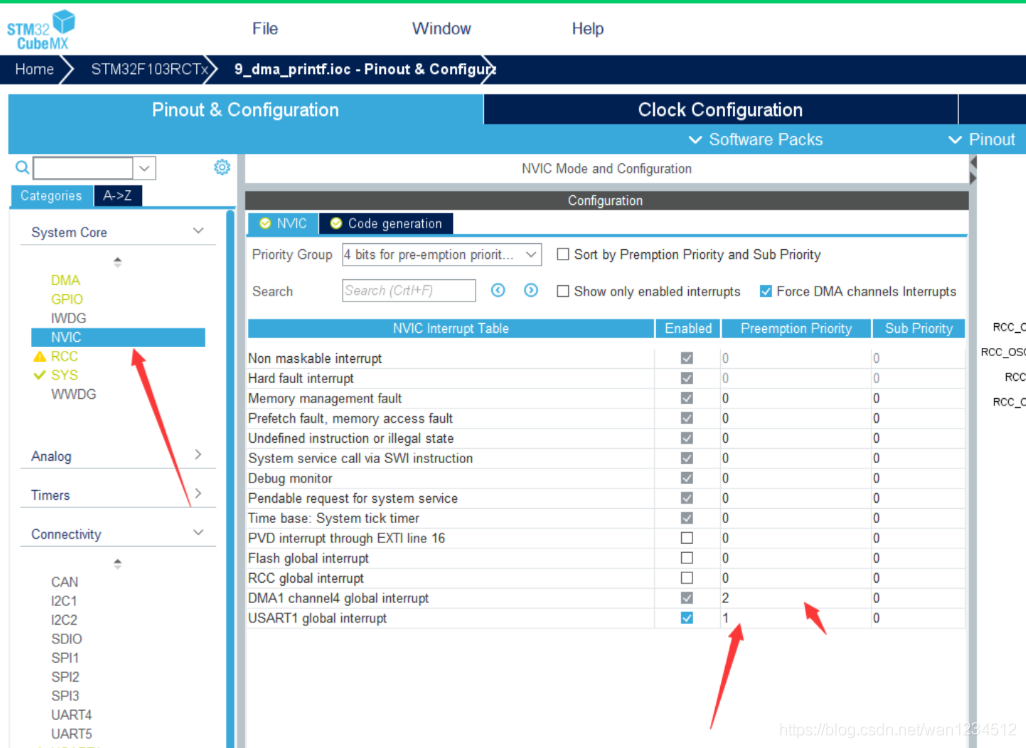Click the scroll-up arrow above DMA list
Screen dimensions: 1026x748
[118, 262]
